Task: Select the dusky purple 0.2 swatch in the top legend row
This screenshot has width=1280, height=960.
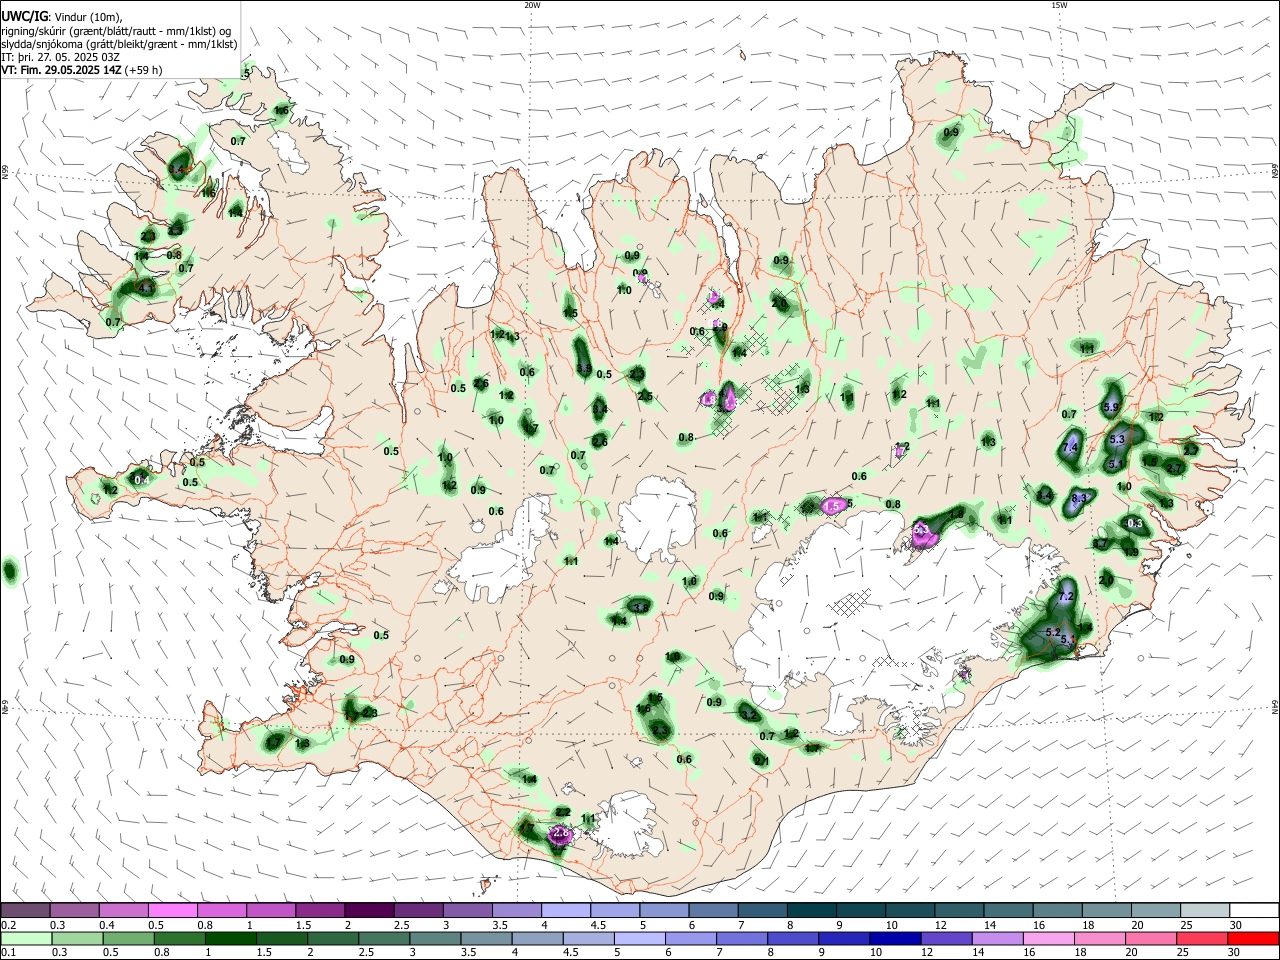Action: (25, 910)
